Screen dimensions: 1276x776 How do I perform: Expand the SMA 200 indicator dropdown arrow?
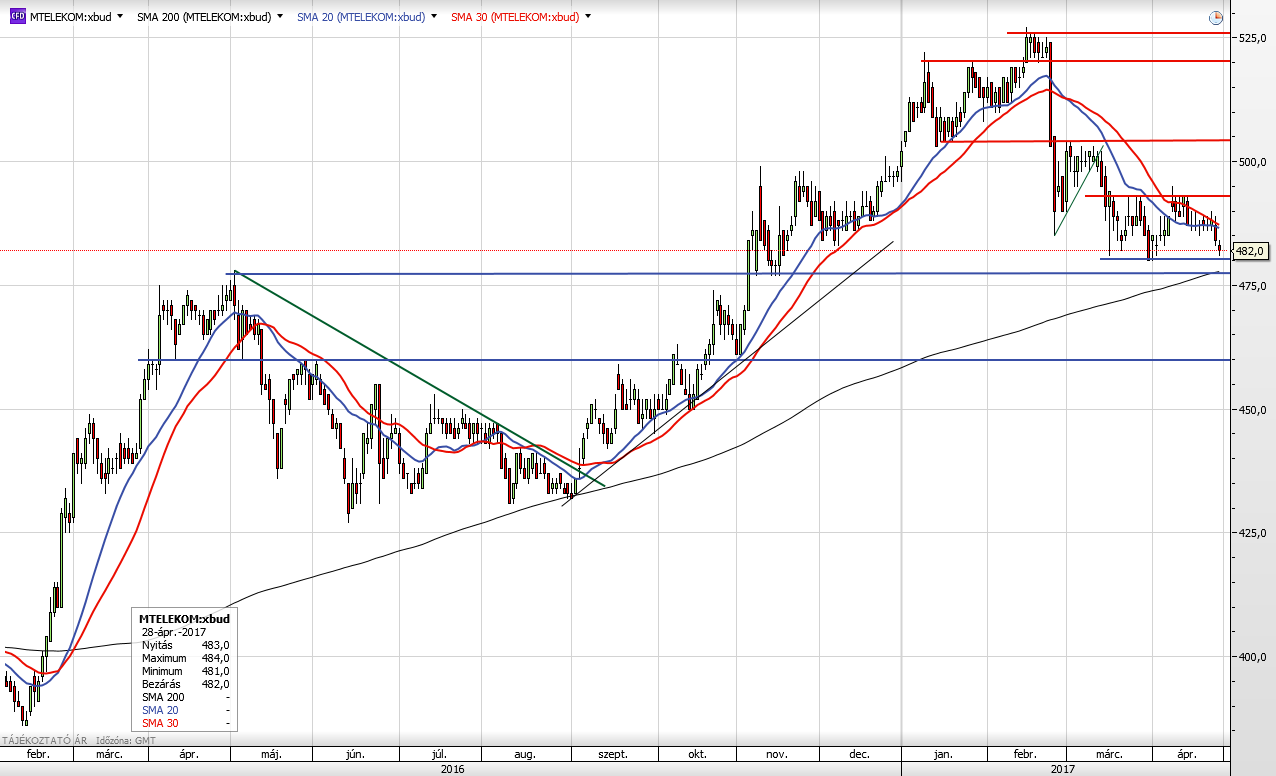pos(279,17)
